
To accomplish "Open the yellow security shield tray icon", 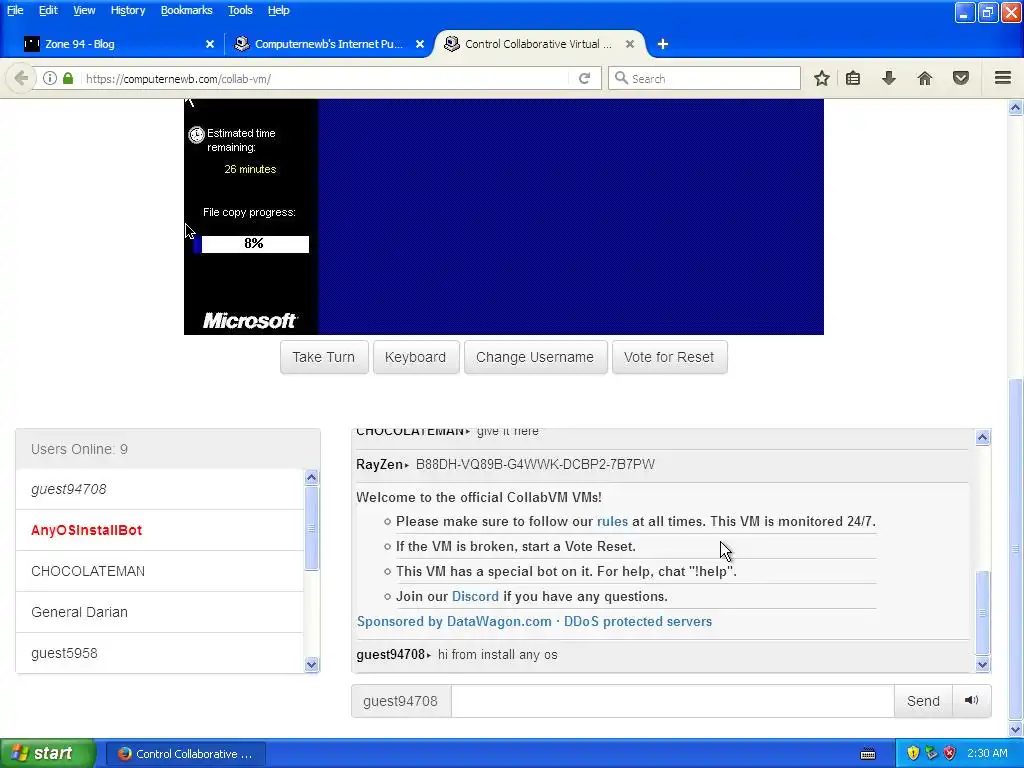I will click(x=913, y=754).
